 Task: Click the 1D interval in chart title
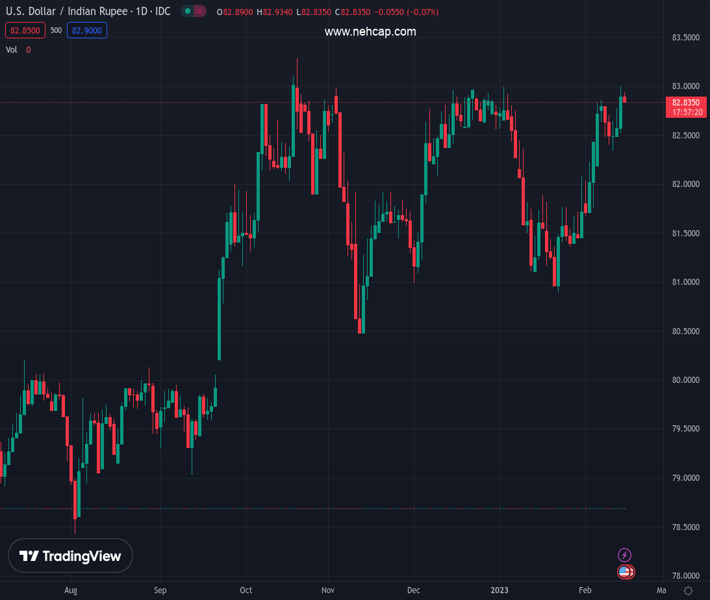(142, 11)
